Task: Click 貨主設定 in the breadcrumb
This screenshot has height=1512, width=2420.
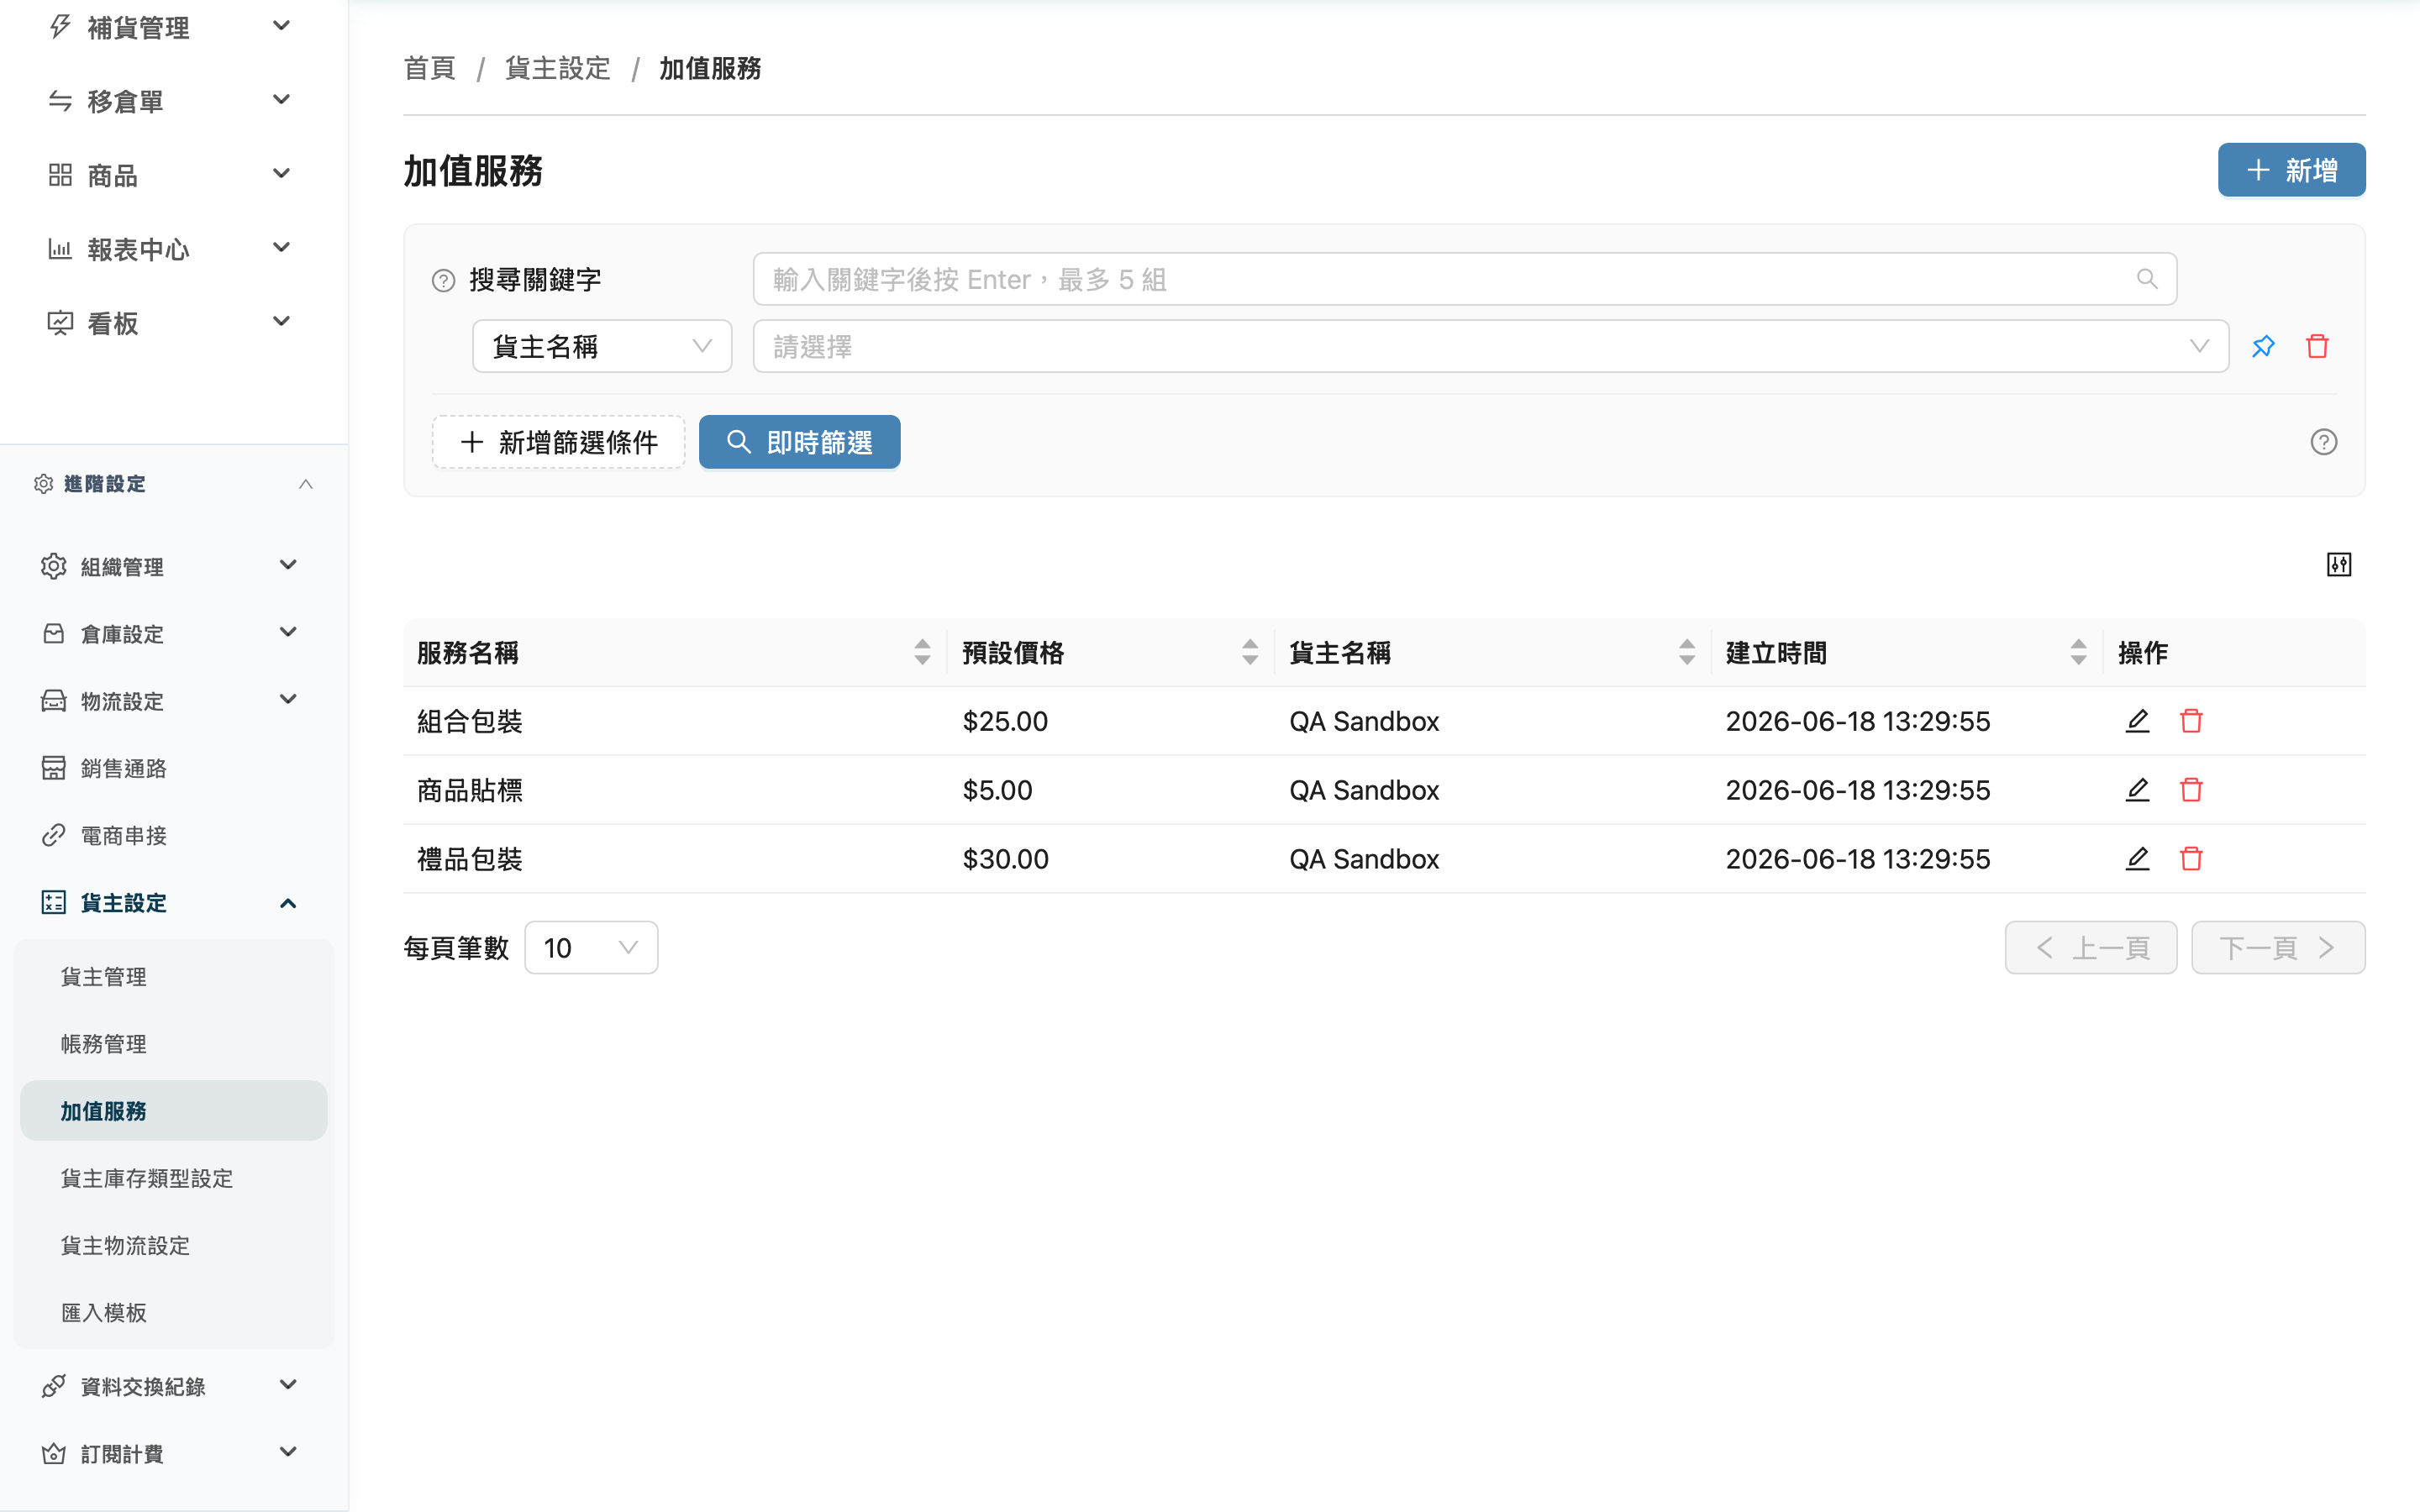Action: [558, 68]
